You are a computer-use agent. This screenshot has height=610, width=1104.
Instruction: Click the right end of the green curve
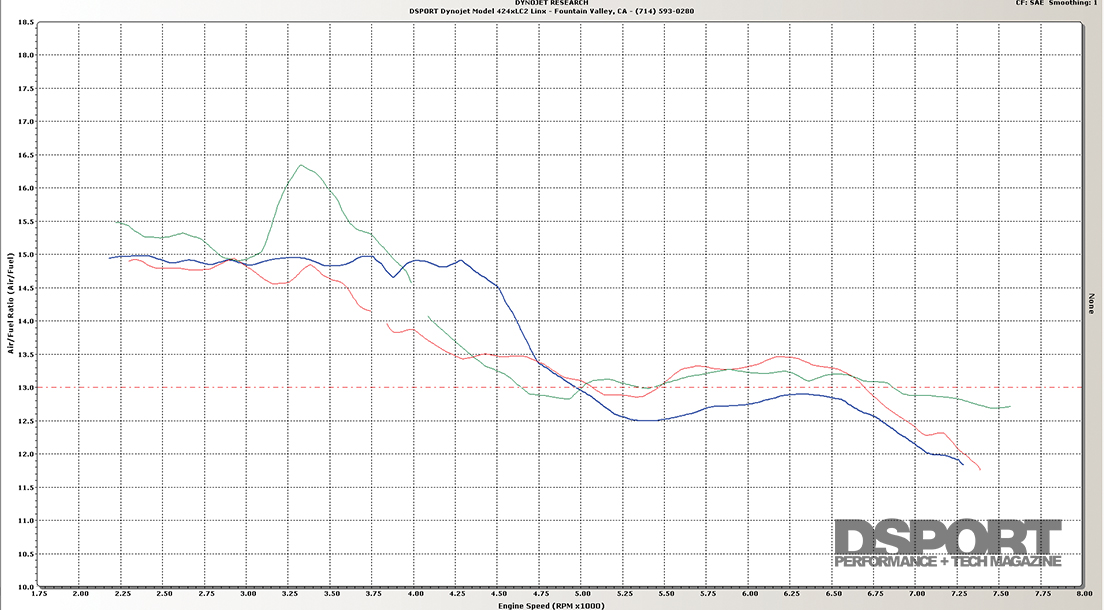(x=1011, y=407)
